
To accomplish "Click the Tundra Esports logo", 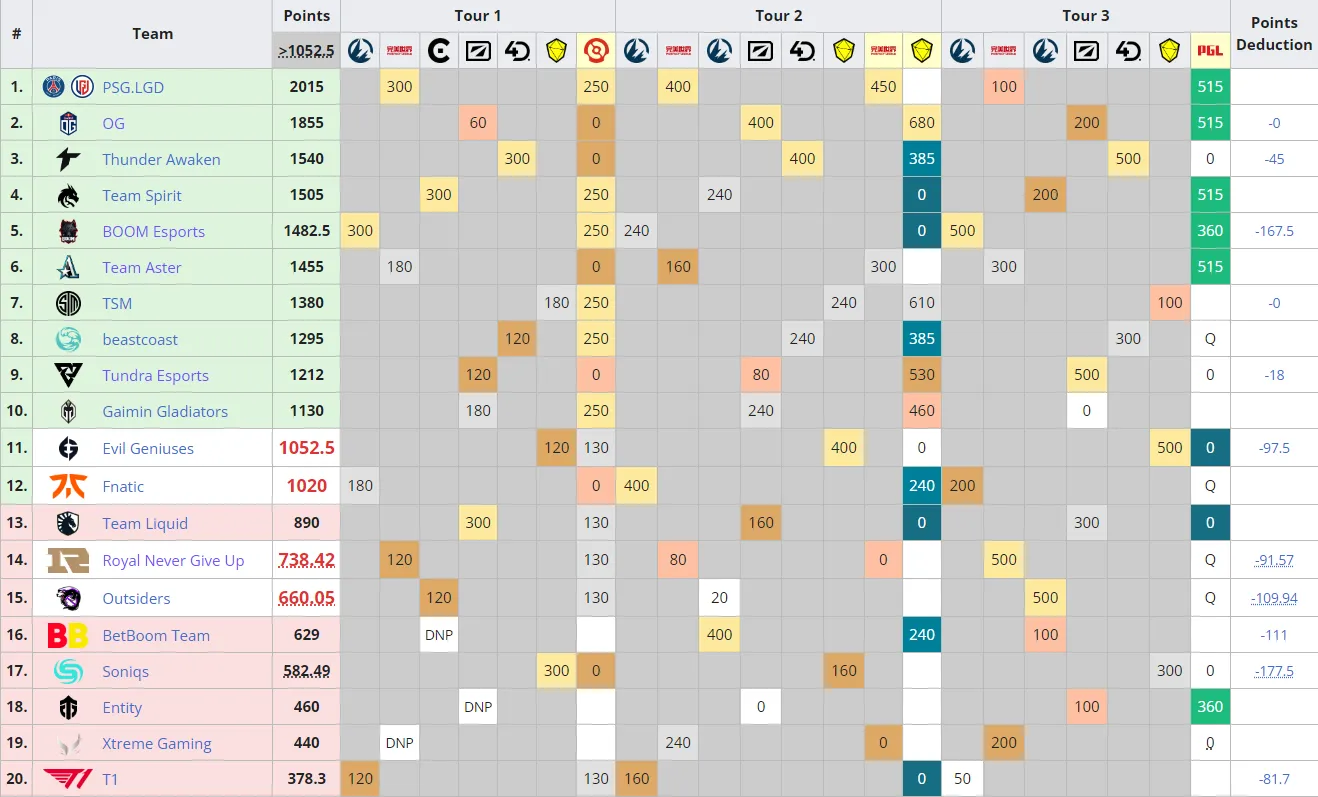I will 68,375.
